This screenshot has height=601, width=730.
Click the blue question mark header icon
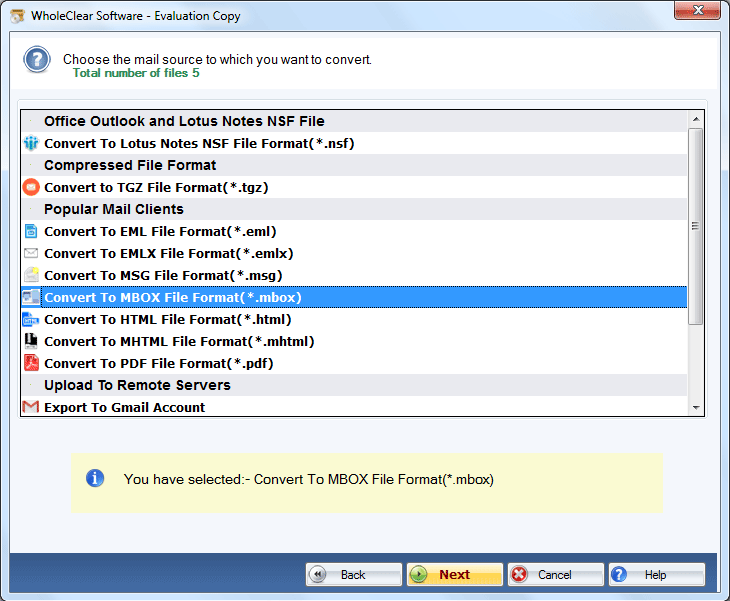[x=37, y=60]
